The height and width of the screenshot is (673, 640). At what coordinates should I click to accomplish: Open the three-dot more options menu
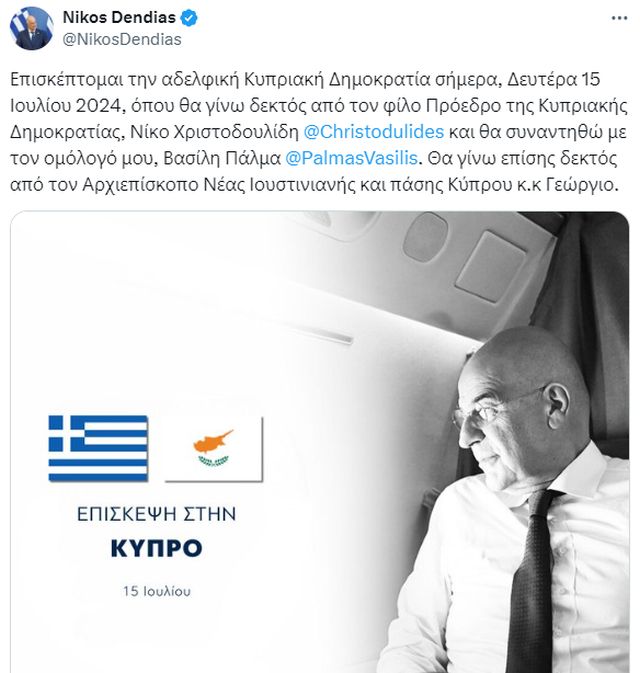click(619, 18)
